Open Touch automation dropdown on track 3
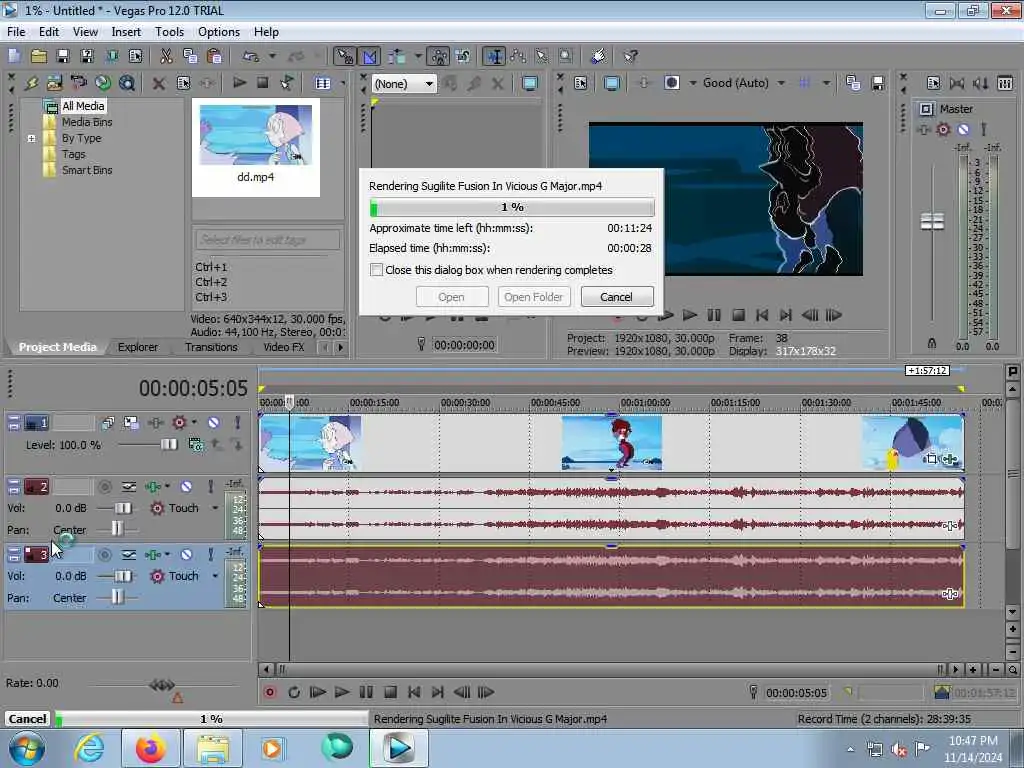The width and height of the screenshot is (1024, 768). coord(215,576)
